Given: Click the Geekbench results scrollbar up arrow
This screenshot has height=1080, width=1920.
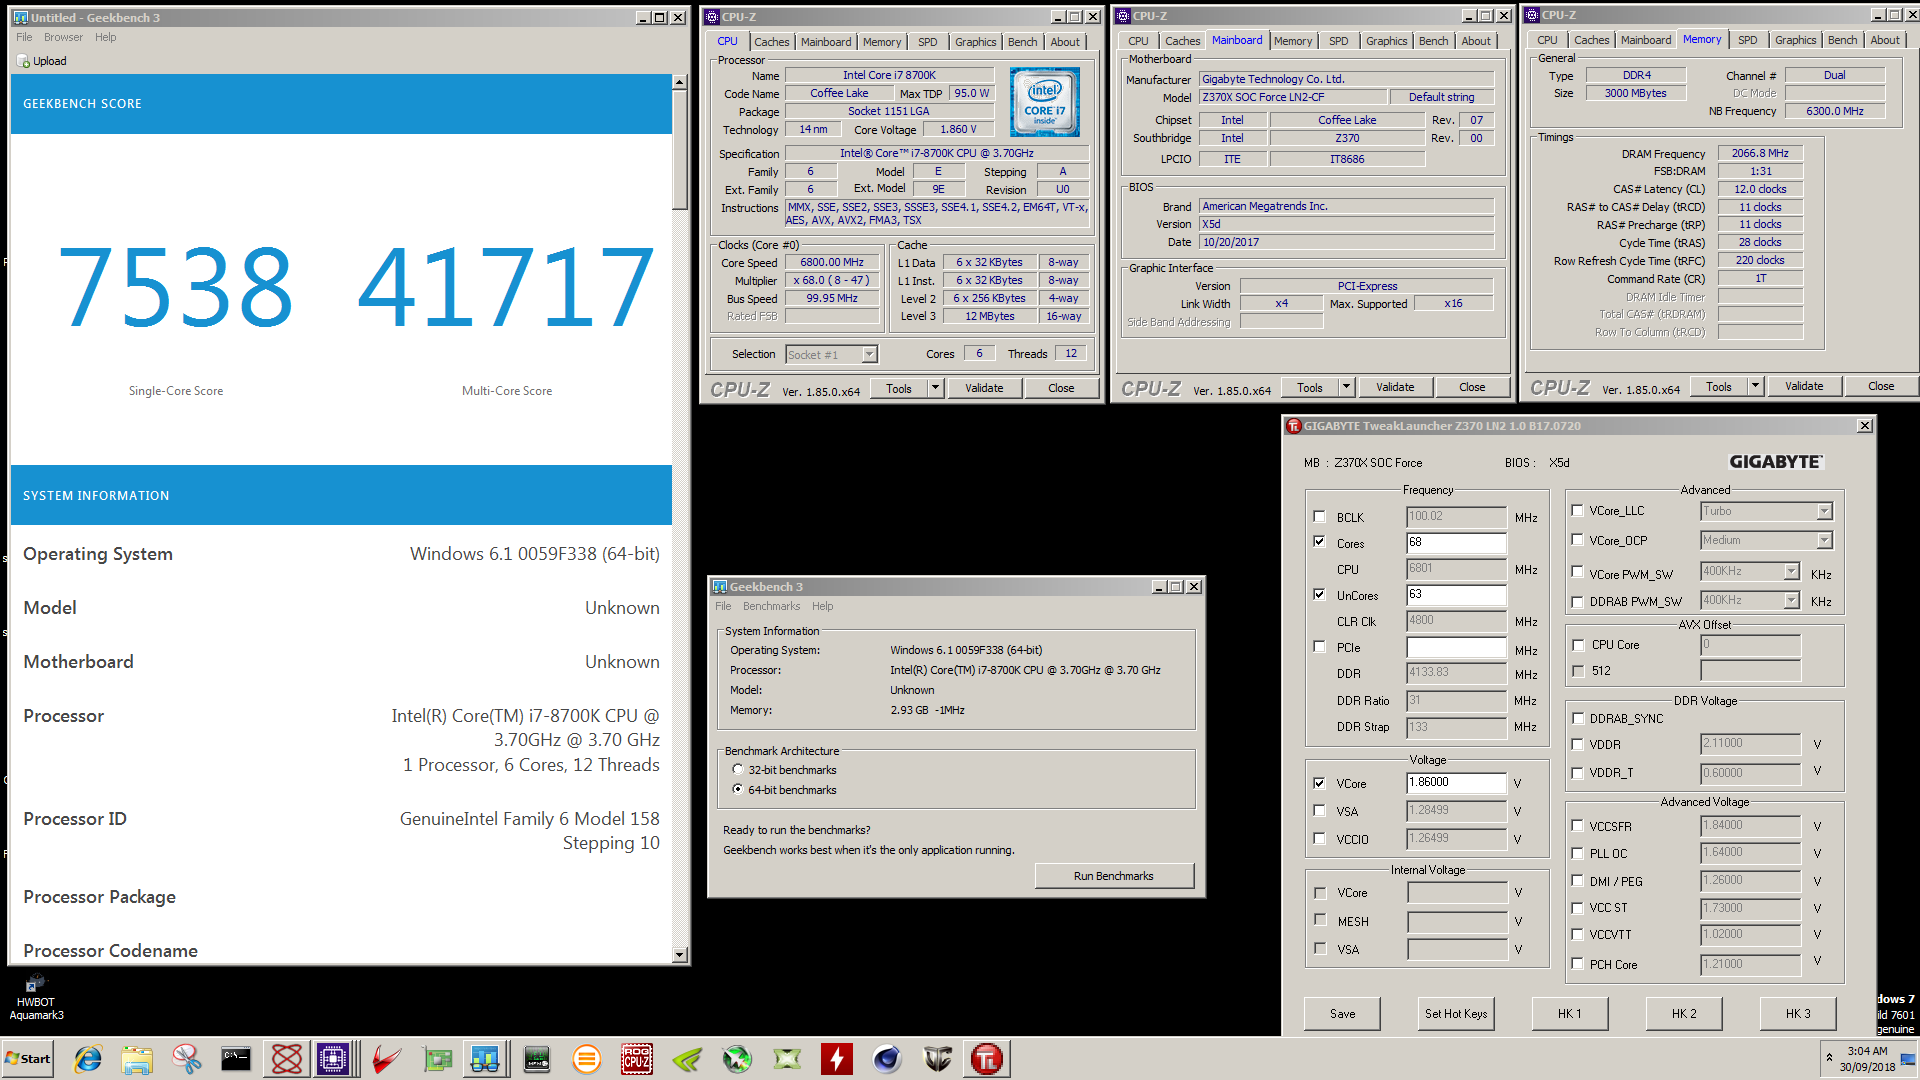Looking at the screenshot, I should [680, 82].
